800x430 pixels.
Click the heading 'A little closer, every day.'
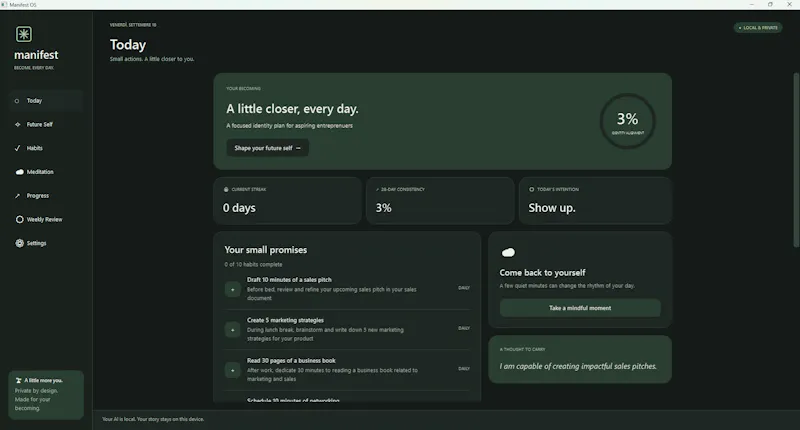click(x=292, y=109)
